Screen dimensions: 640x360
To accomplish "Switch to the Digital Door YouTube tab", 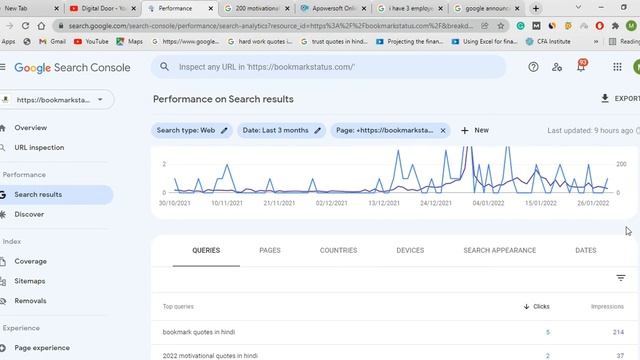I will pyautogui.click(x=102, y=8).
